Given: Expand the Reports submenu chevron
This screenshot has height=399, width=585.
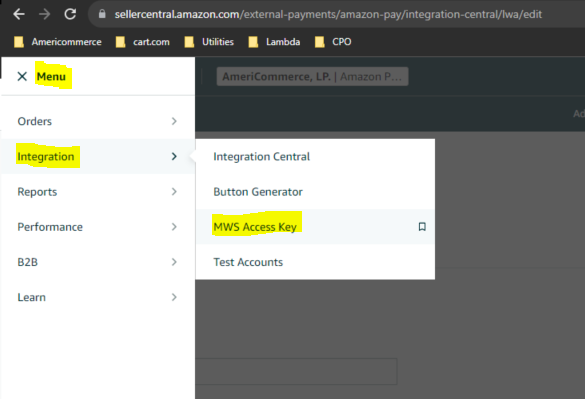Looking at the screenshot, I should (174, 192).
